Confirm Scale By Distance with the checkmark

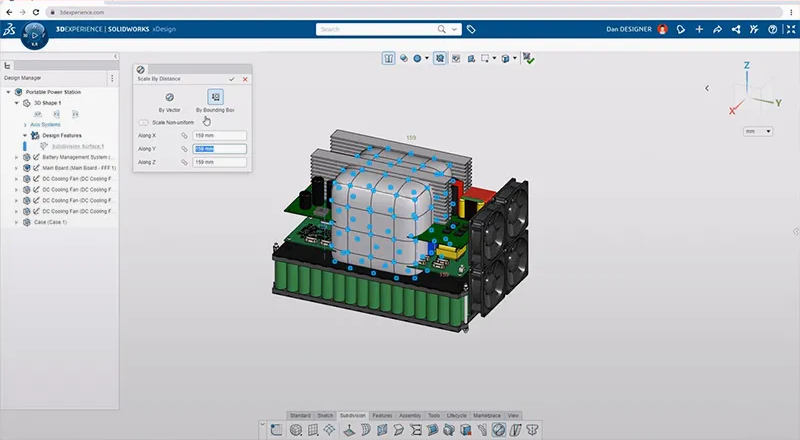(x=232, y=79)
